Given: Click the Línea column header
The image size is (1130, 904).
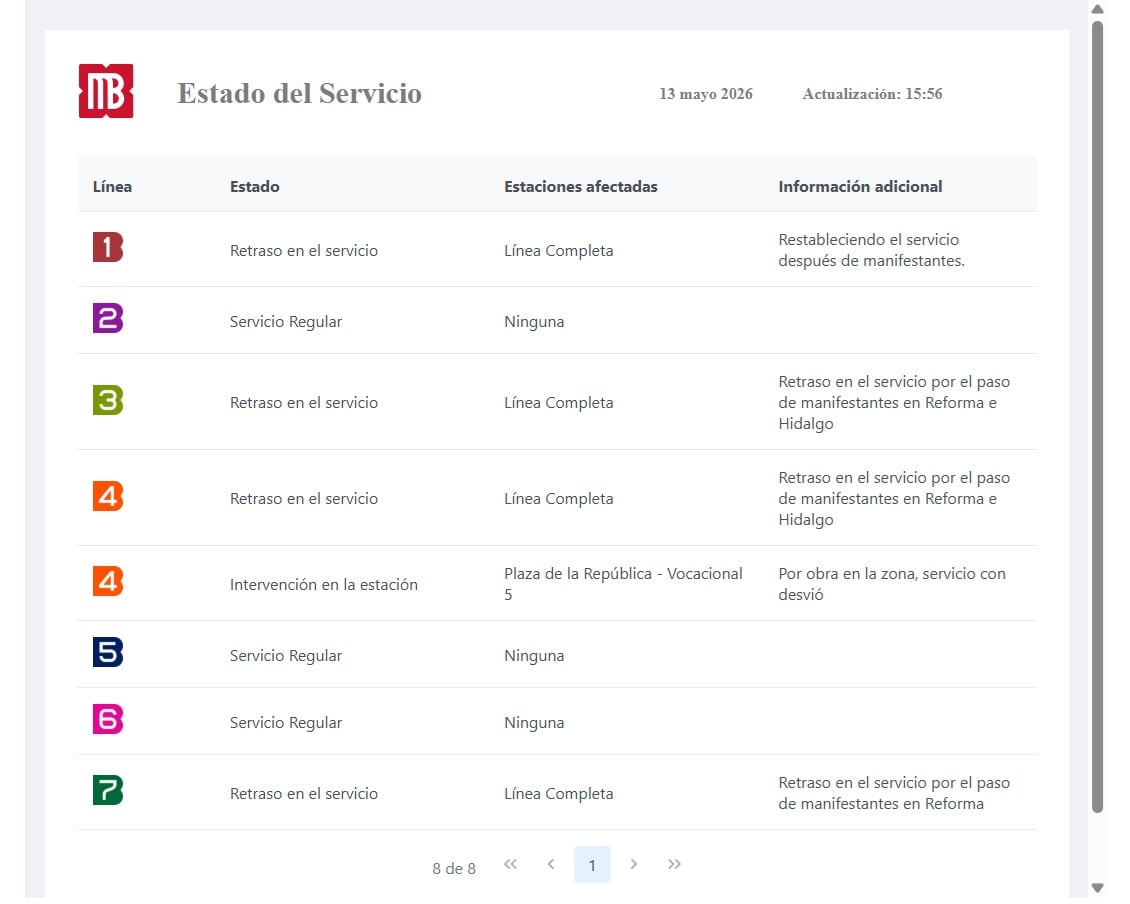Looking at the screenshot, I should pos(112,187).
